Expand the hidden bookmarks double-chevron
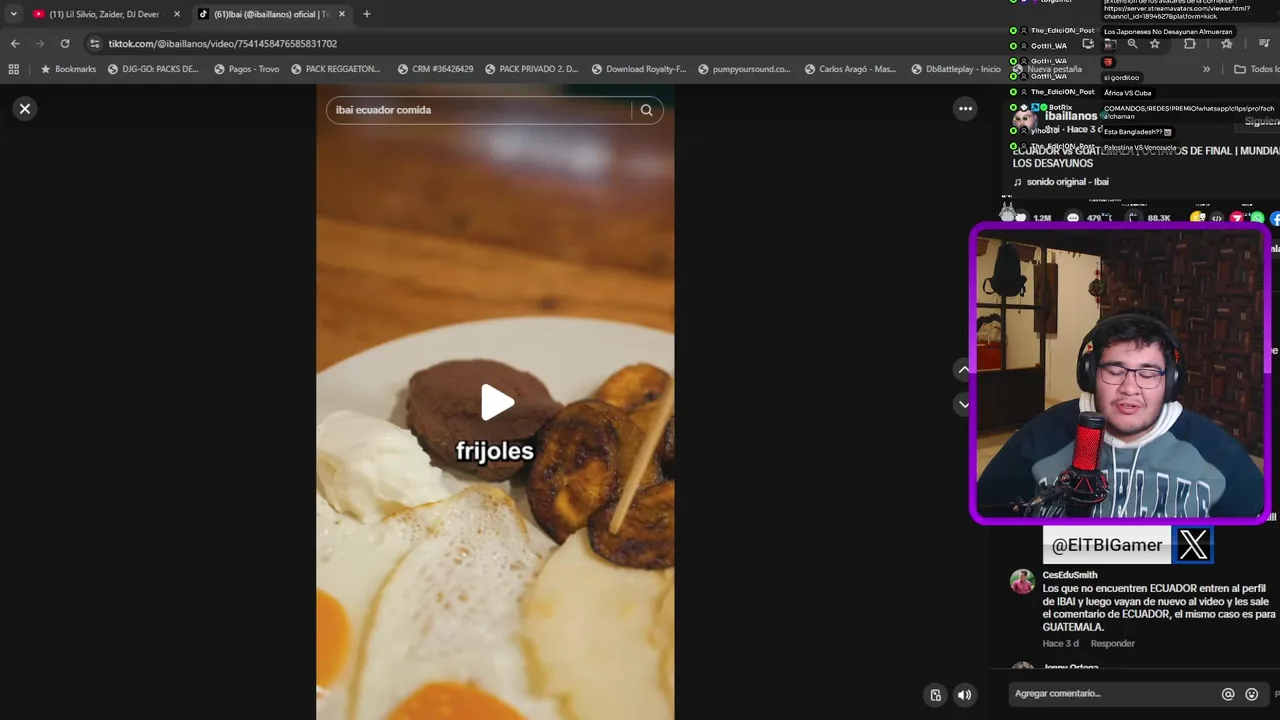 pos(1206,69)
